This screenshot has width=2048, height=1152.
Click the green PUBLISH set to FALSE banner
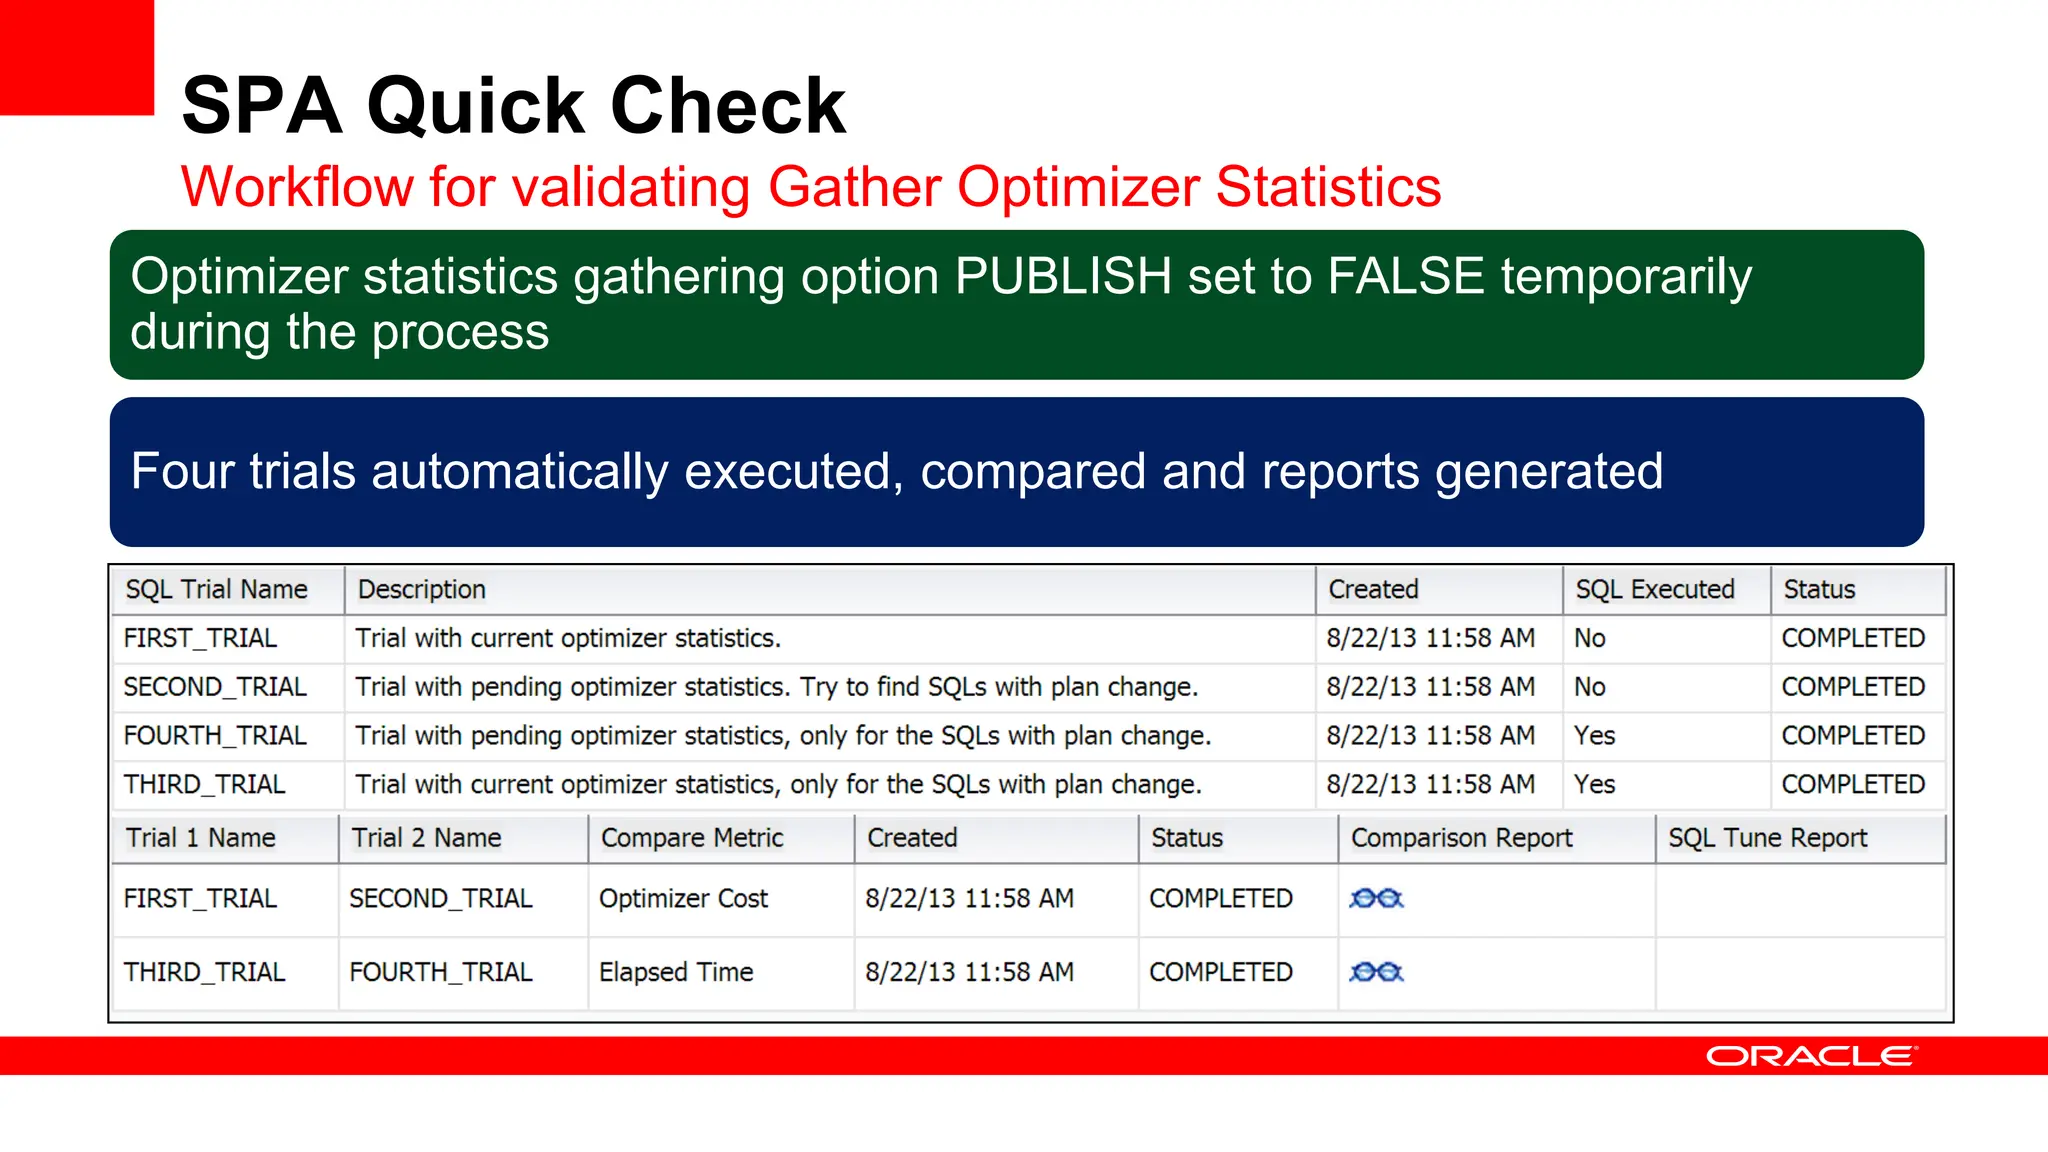click(1016, 304)
